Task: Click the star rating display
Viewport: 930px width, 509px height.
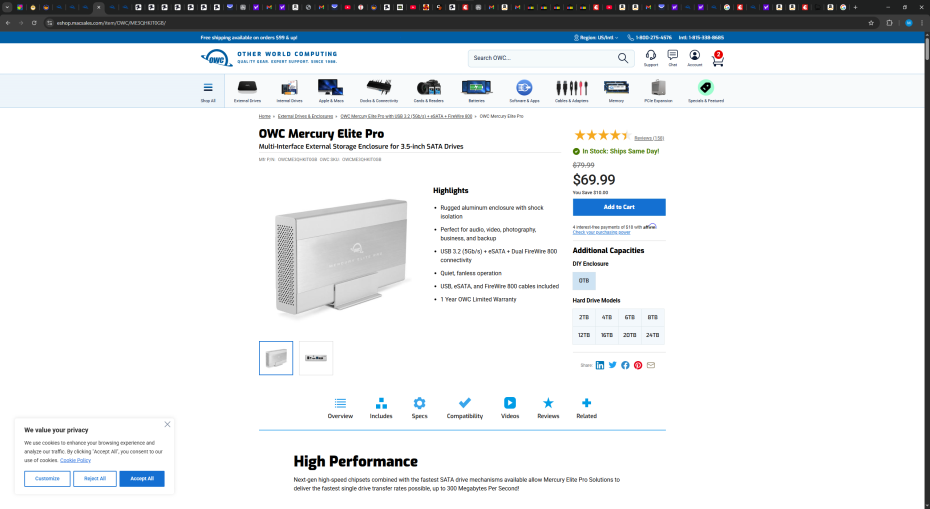Action: coord(602,135)
